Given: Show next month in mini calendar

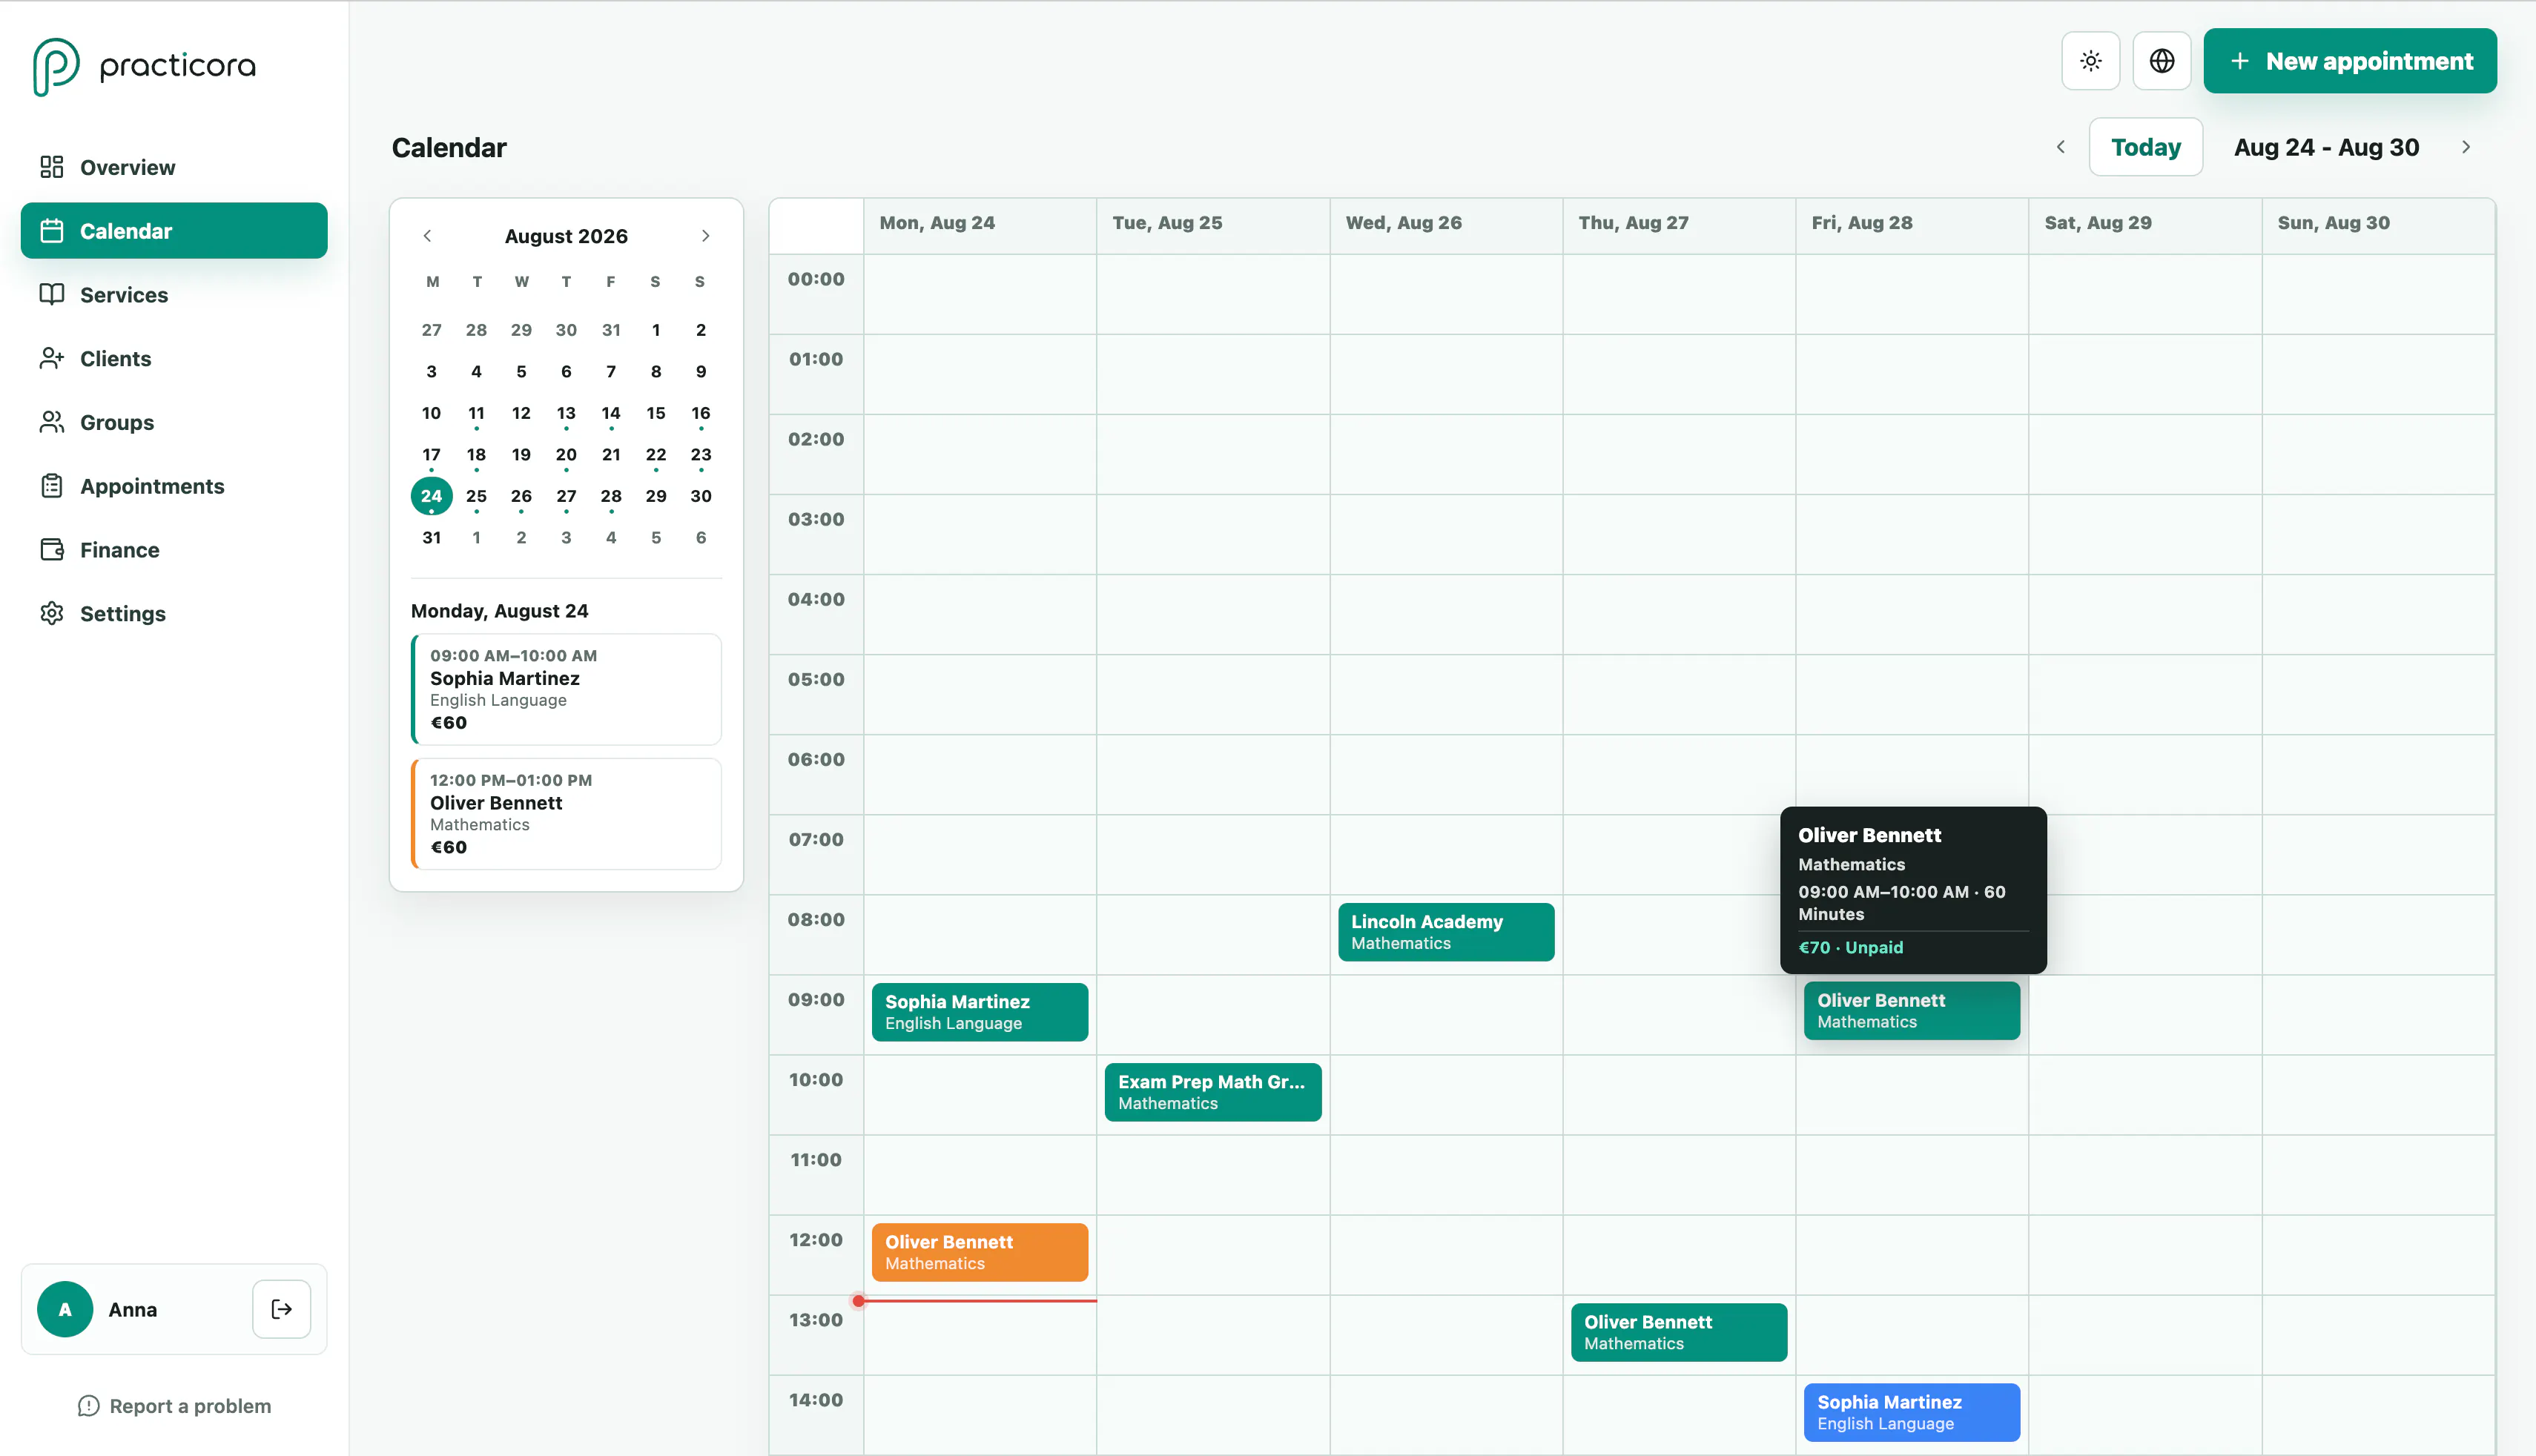Looking at the screenshot, I should tap(705, 236).
